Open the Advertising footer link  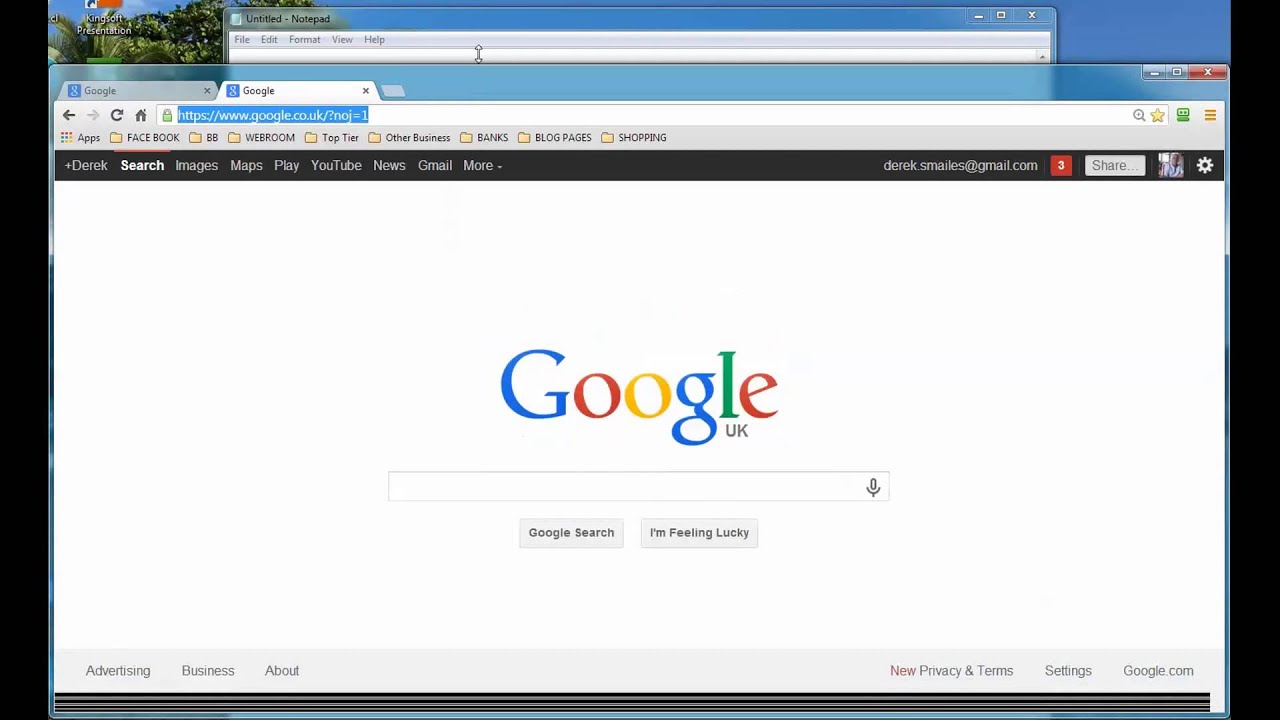point(118,671)
